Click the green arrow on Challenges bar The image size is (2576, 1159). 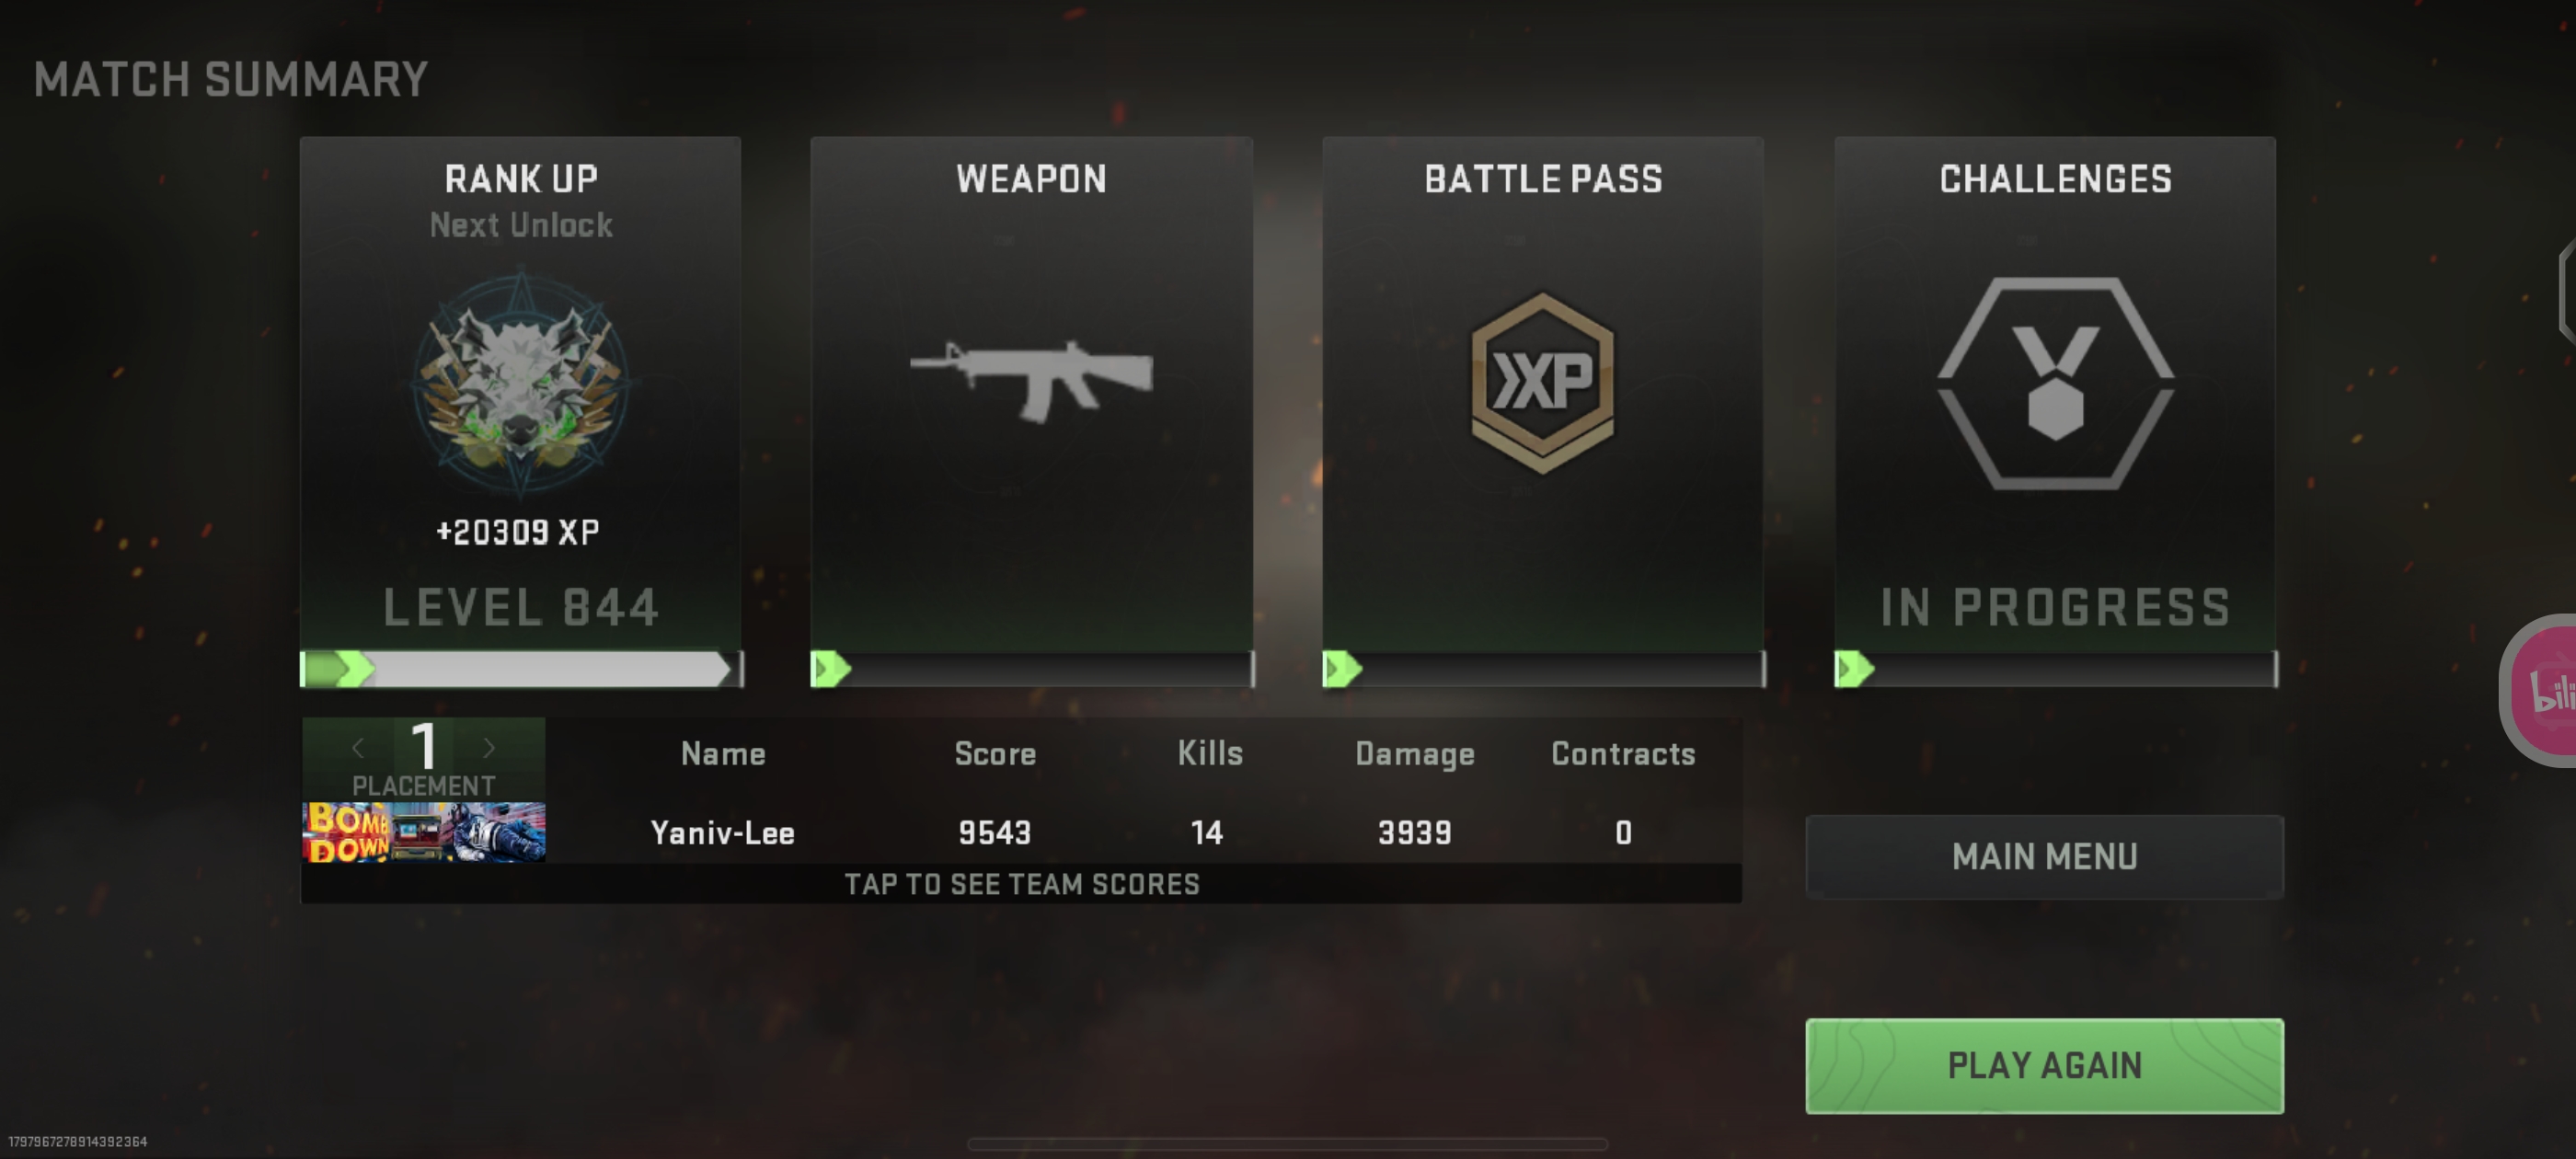1855,669
